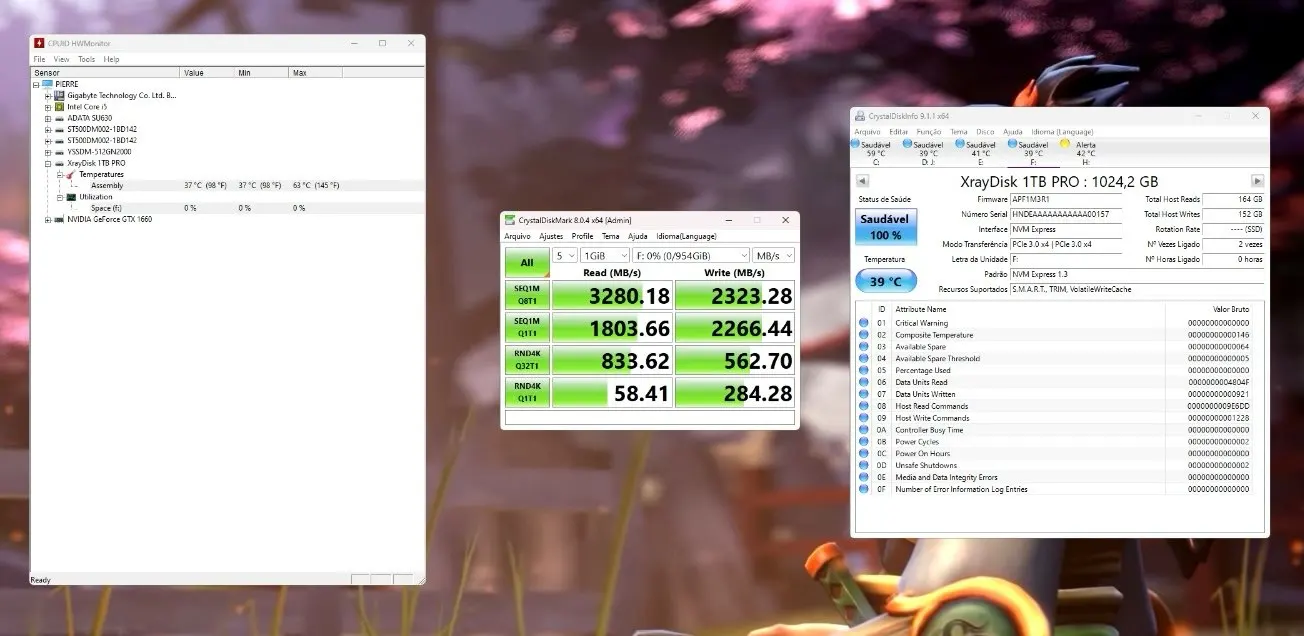Screen dimensions: 1304x636
Task: Expand the NVIDIA GeForce GTX 1660 node
Action: click(47, 219)
